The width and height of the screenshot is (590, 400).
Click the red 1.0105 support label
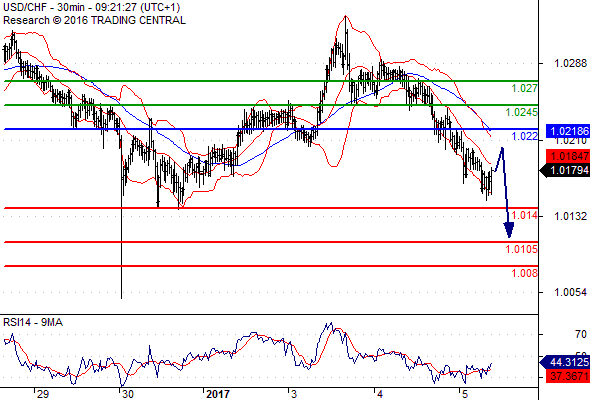coord(522,249)
